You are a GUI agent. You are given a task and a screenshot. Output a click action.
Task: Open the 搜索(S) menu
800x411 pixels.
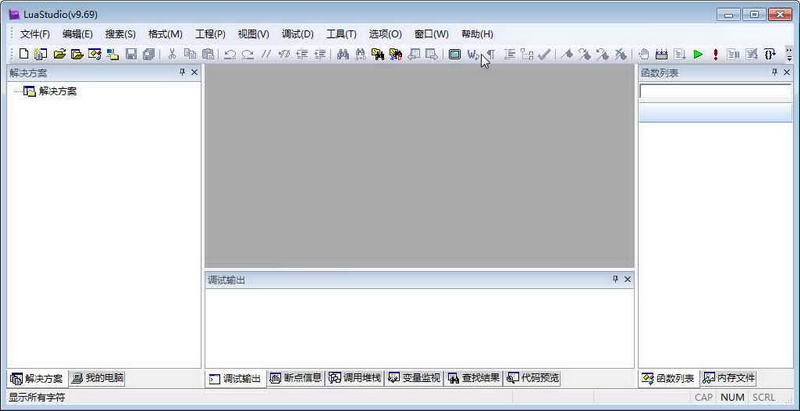pos(120,34)
